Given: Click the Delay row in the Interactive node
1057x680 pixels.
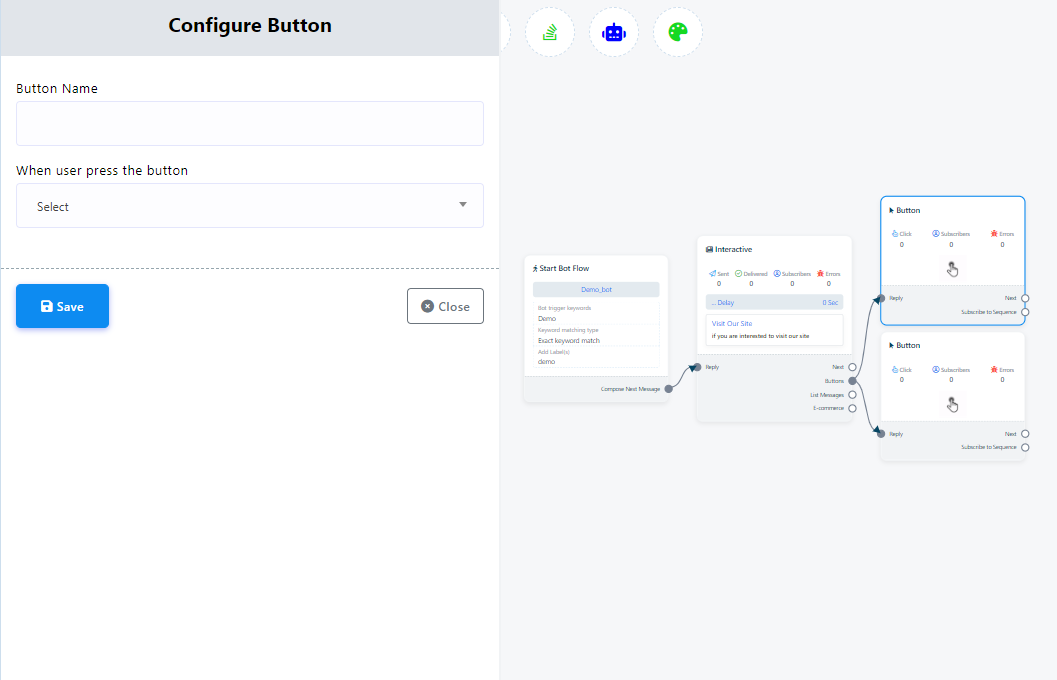Looking at the screenshot, I should point(774,302).
